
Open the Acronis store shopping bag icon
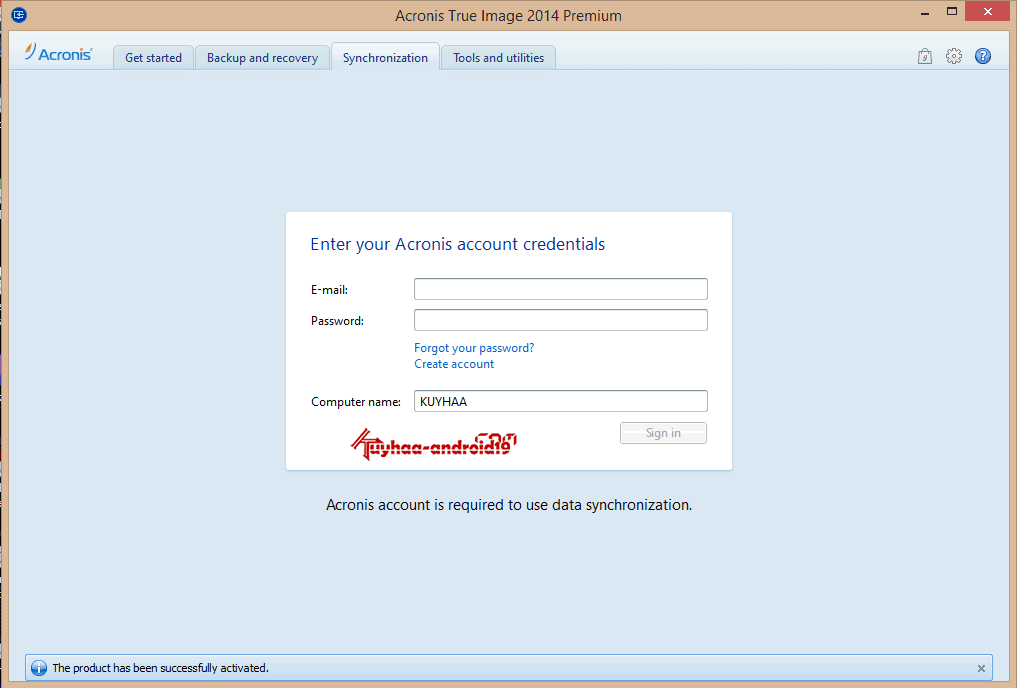tap(925, 56)
